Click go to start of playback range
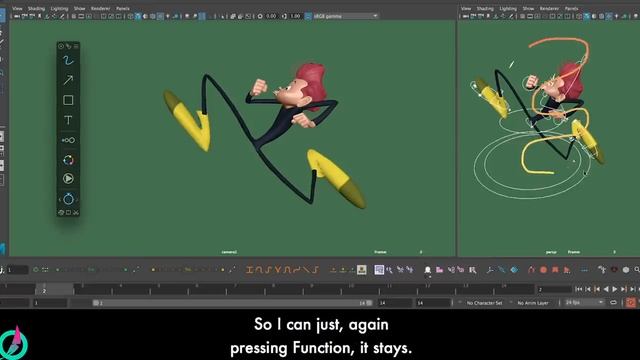The image size is (640, 360). (578, 289)
